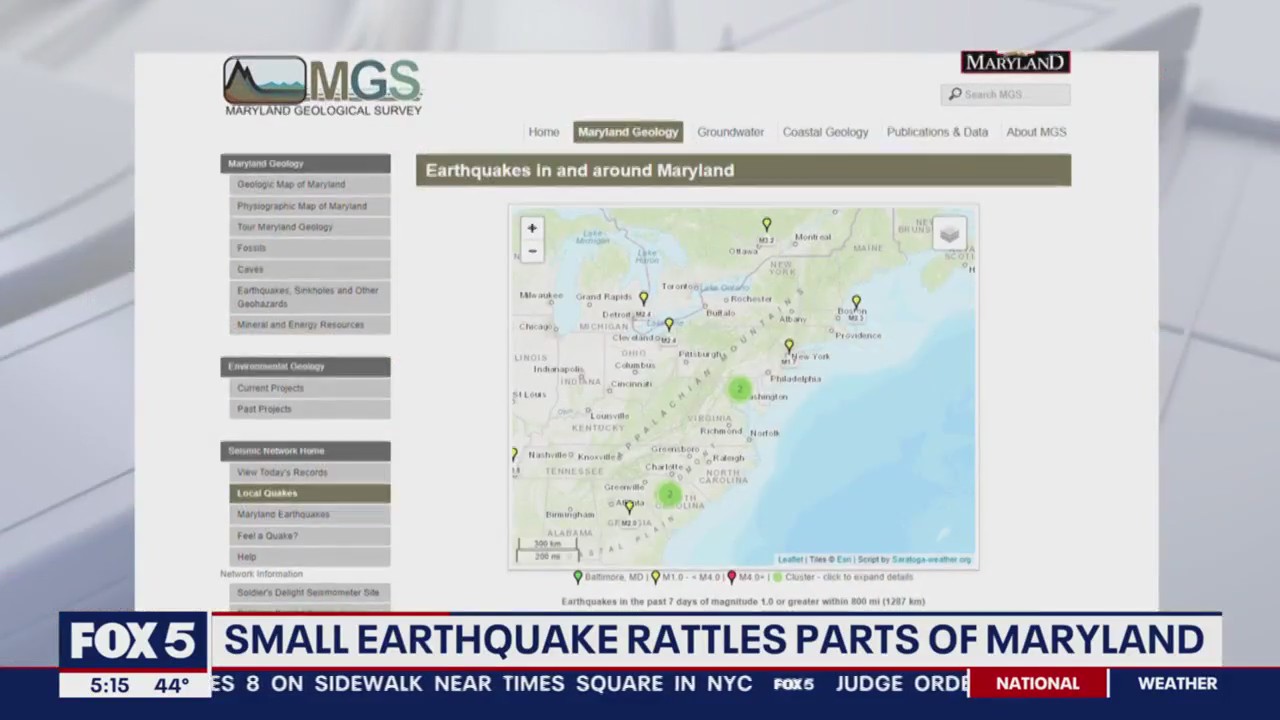The width and height of the screenshot is (1280, 720).
Task: Open Soldier's Delight Seismometer Site link
Action: coord(310,593)
